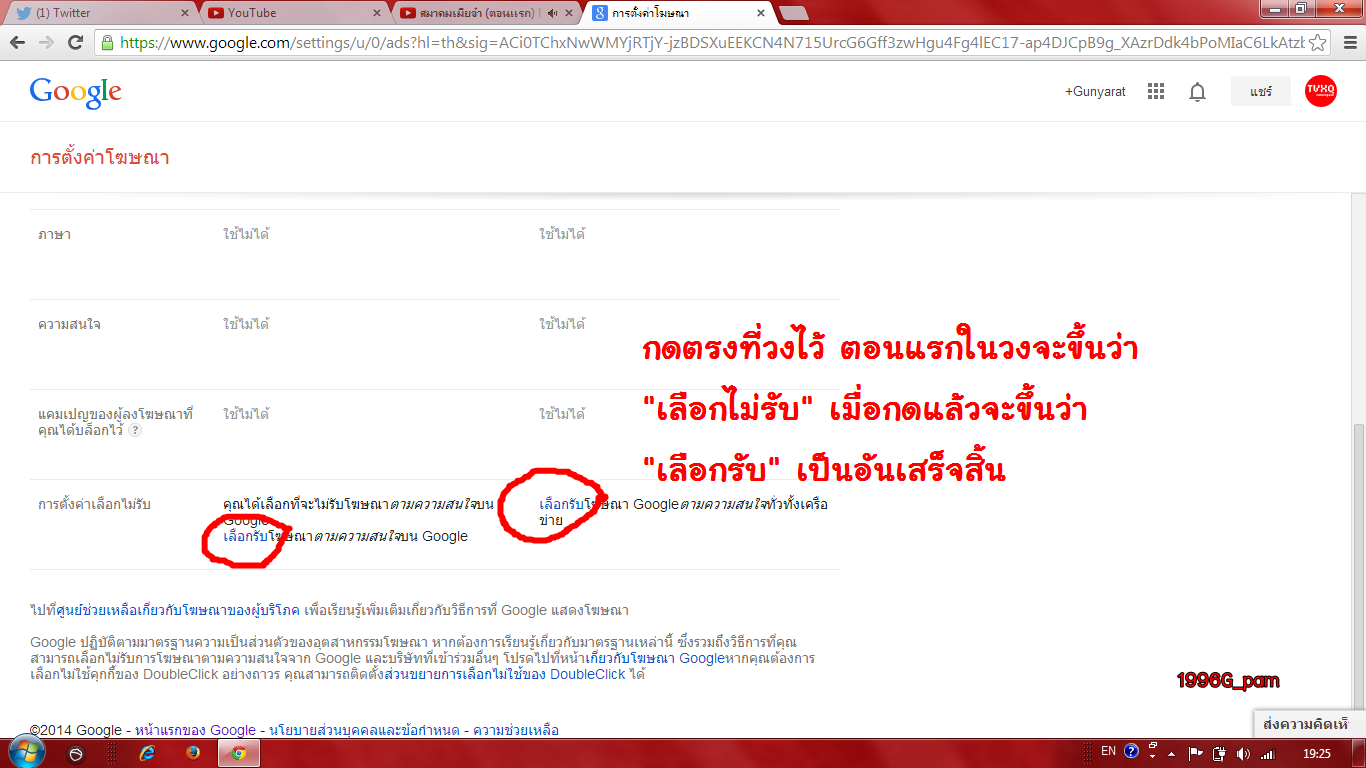1366x768 pixels.
Task: Click the Chrome back arrow
Action: (17, 42)
